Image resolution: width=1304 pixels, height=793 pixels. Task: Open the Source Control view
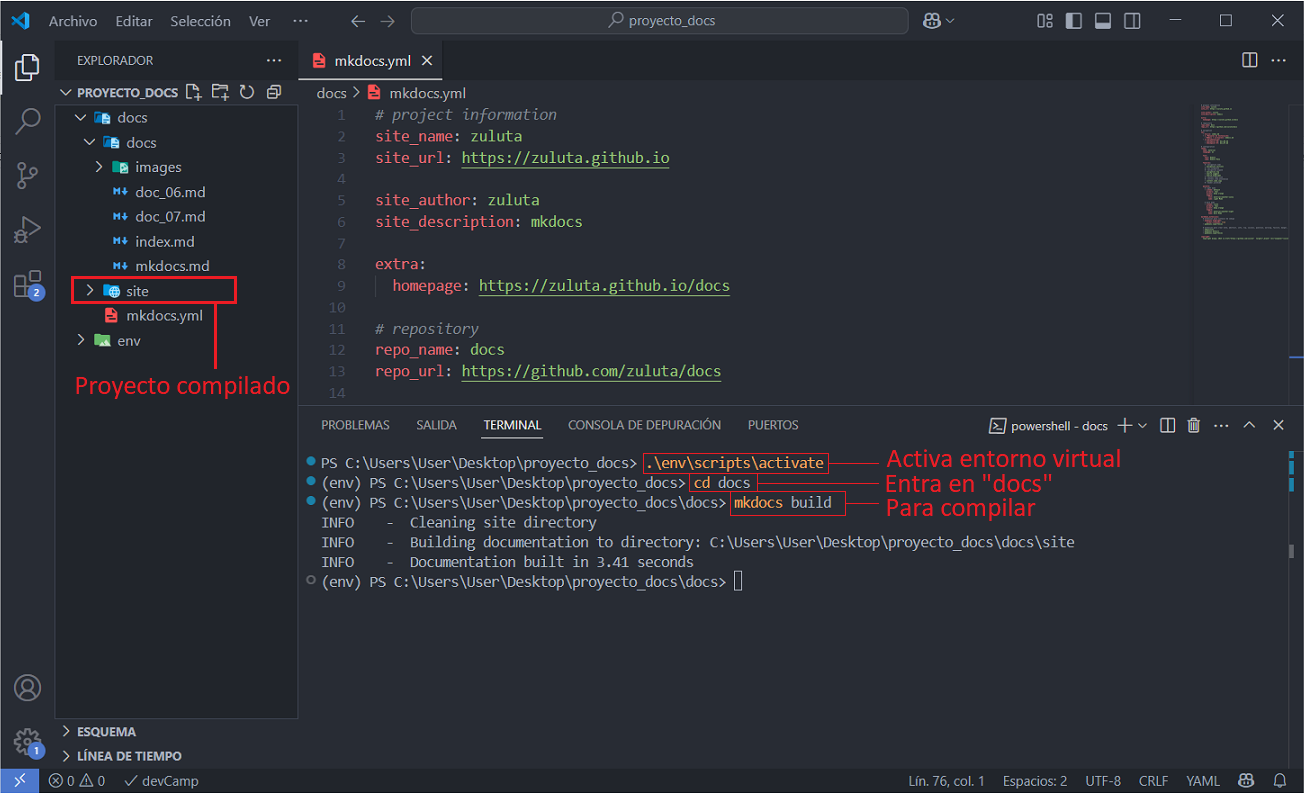[x=27, y=176]
